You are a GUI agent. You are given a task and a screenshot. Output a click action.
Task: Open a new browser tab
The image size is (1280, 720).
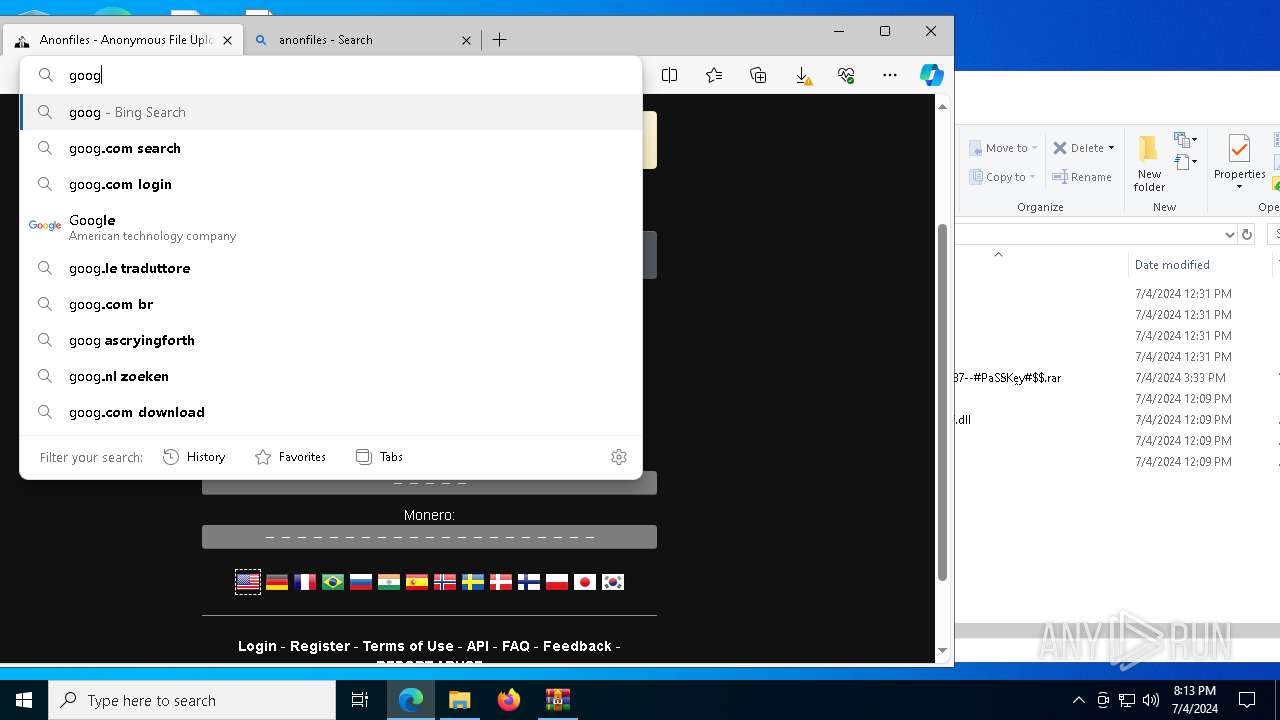pyautogui.click(x=500, y=40)
